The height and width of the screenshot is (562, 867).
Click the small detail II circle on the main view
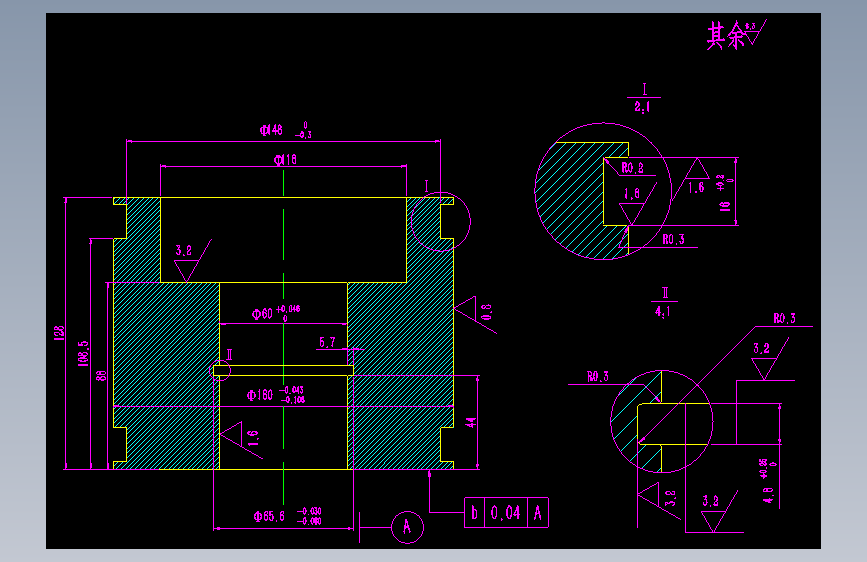[221, 371]
